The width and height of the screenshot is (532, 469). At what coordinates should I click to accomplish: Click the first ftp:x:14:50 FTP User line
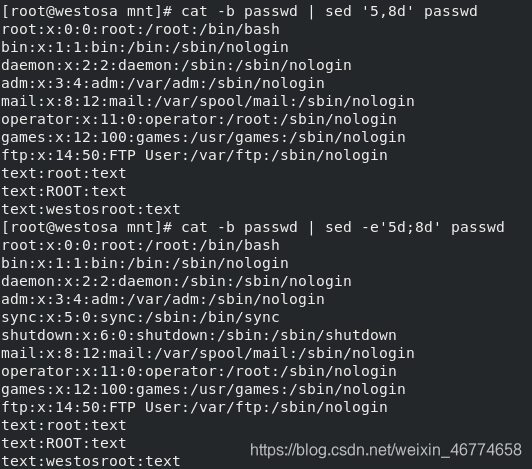194,155
